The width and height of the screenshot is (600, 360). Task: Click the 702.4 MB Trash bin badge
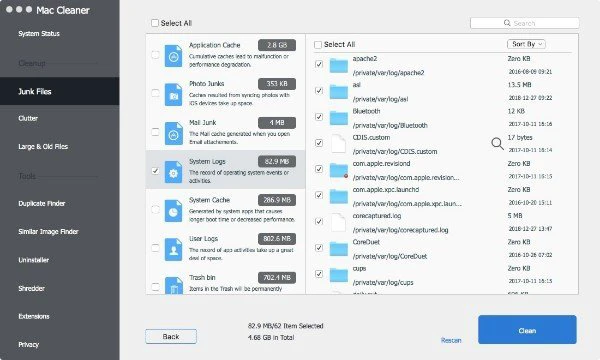277,278
